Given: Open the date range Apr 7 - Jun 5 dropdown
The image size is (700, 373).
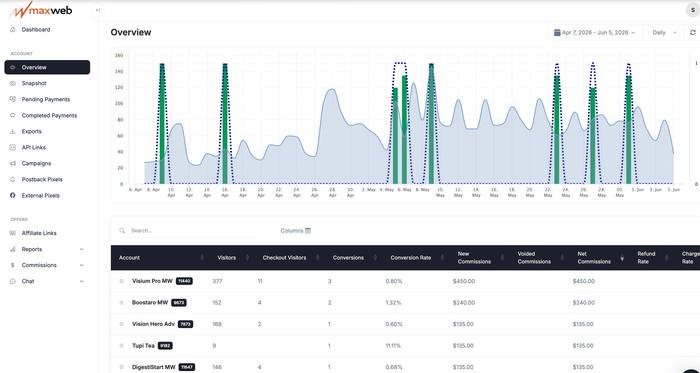Looking at the screenshot, I should (x=595, y=33).
